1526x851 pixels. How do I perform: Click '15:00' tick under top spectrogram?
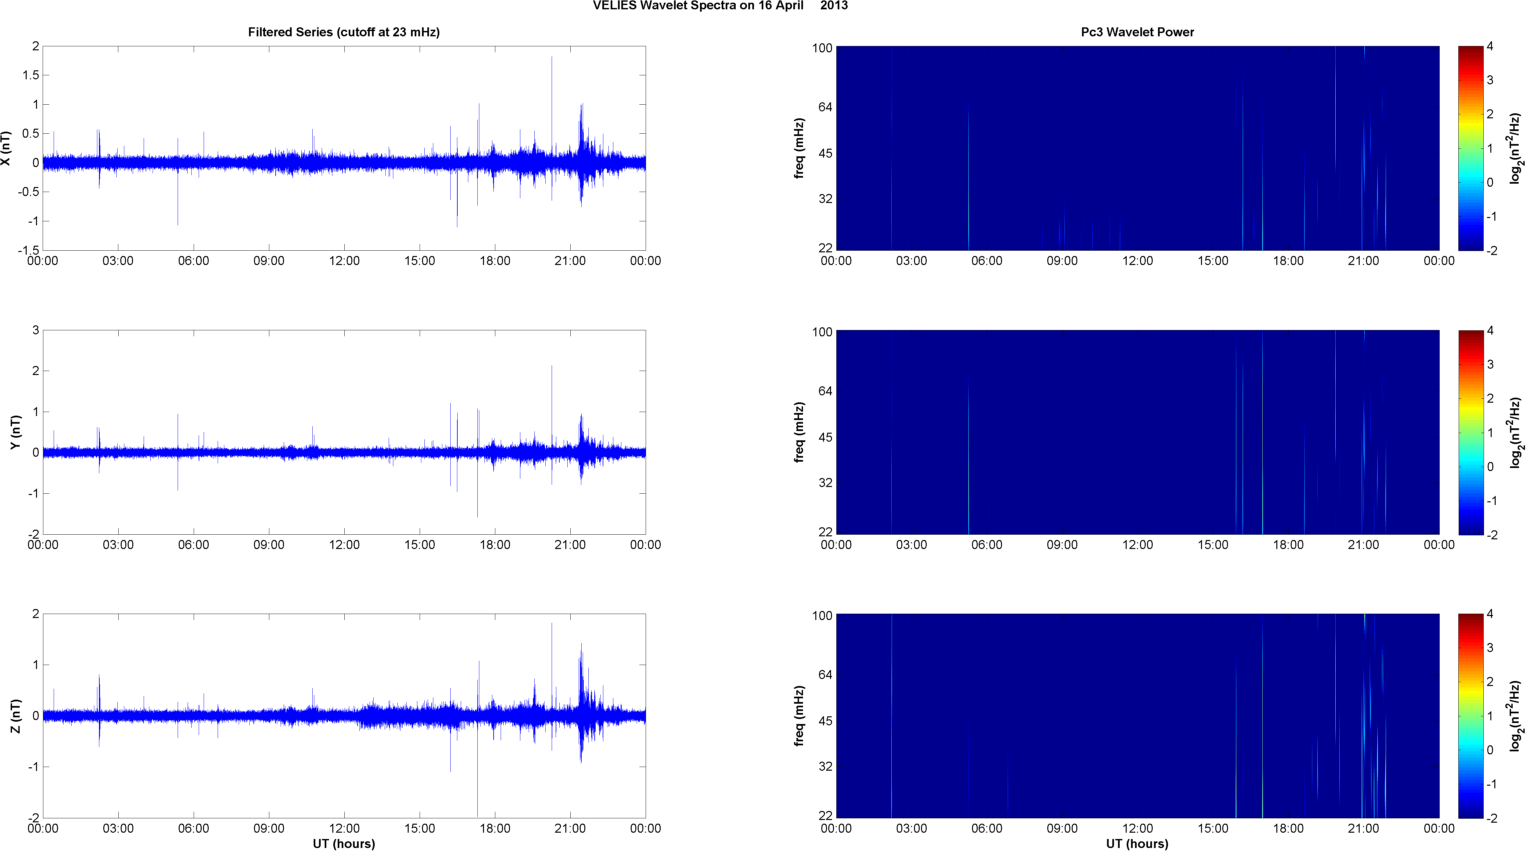(1213, 261)
